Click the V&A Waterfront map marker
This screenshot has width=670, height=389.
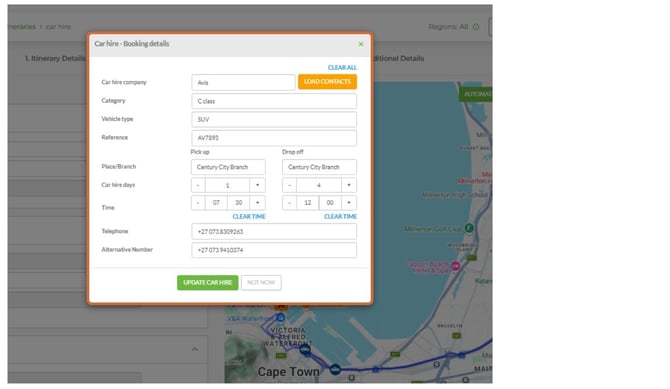click(280, 318)
